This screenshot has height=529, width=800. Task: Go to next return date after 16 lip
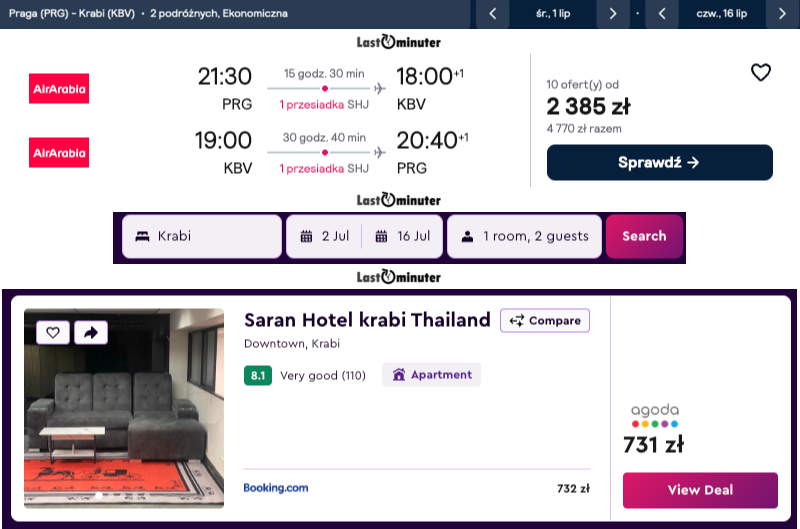click(782, 14)
